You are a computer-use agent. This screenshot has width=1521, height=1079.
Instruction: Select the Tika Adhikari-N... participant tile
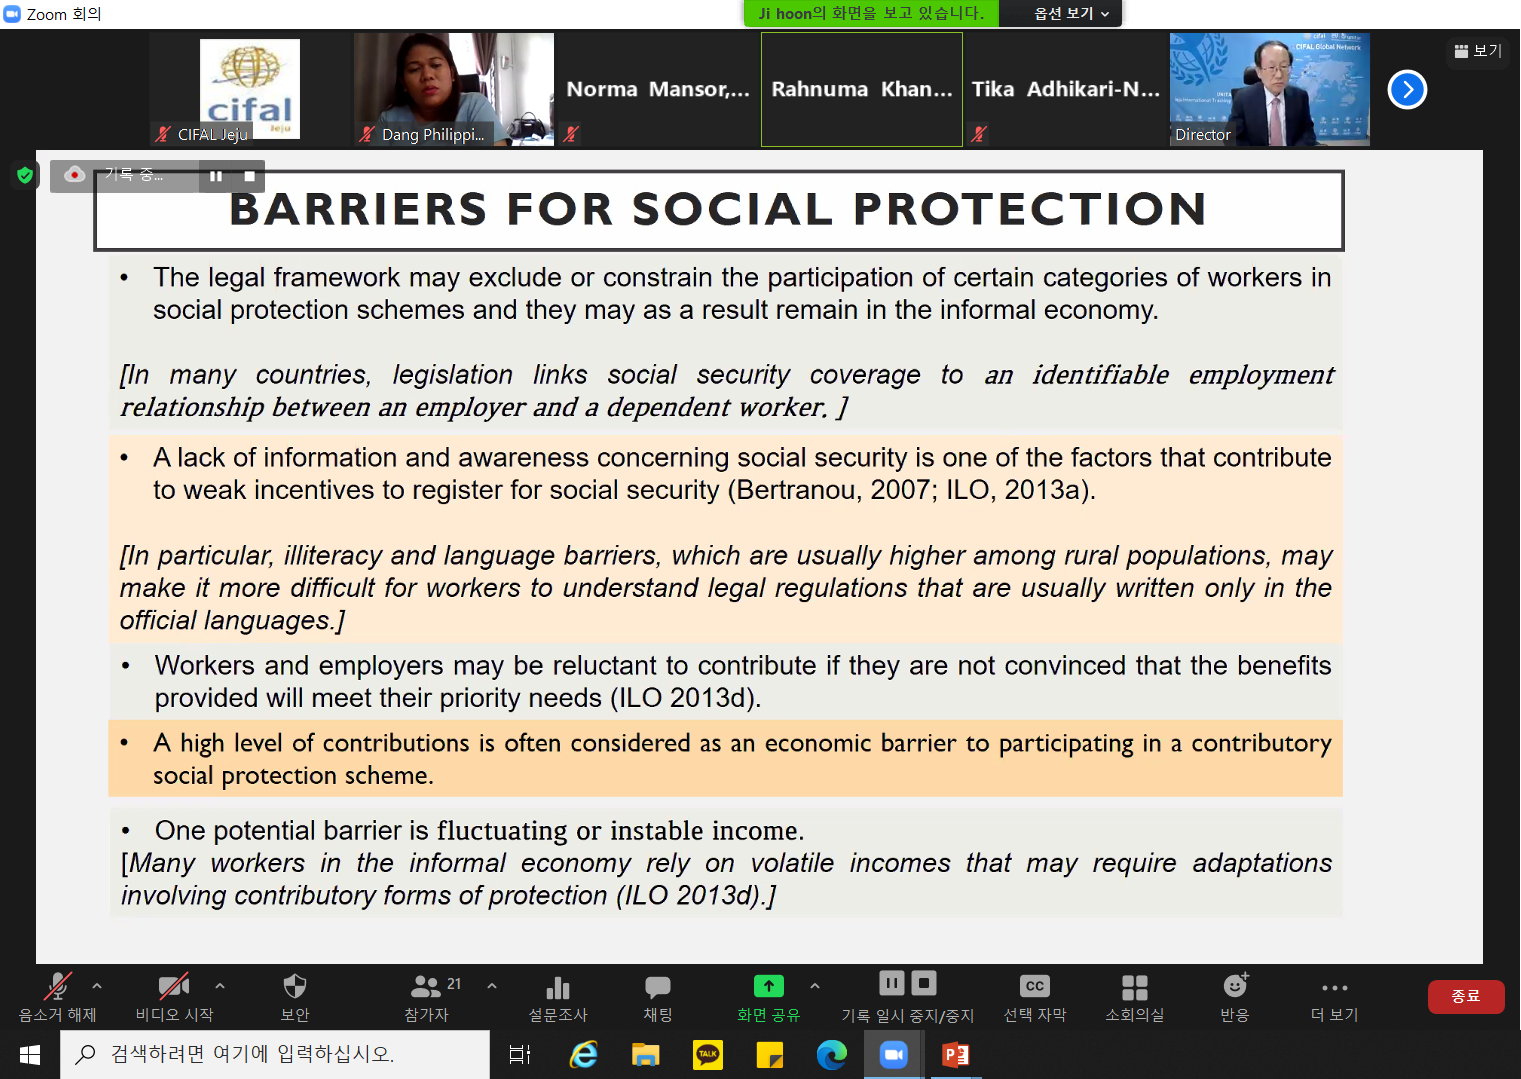tap(1066, 90)
